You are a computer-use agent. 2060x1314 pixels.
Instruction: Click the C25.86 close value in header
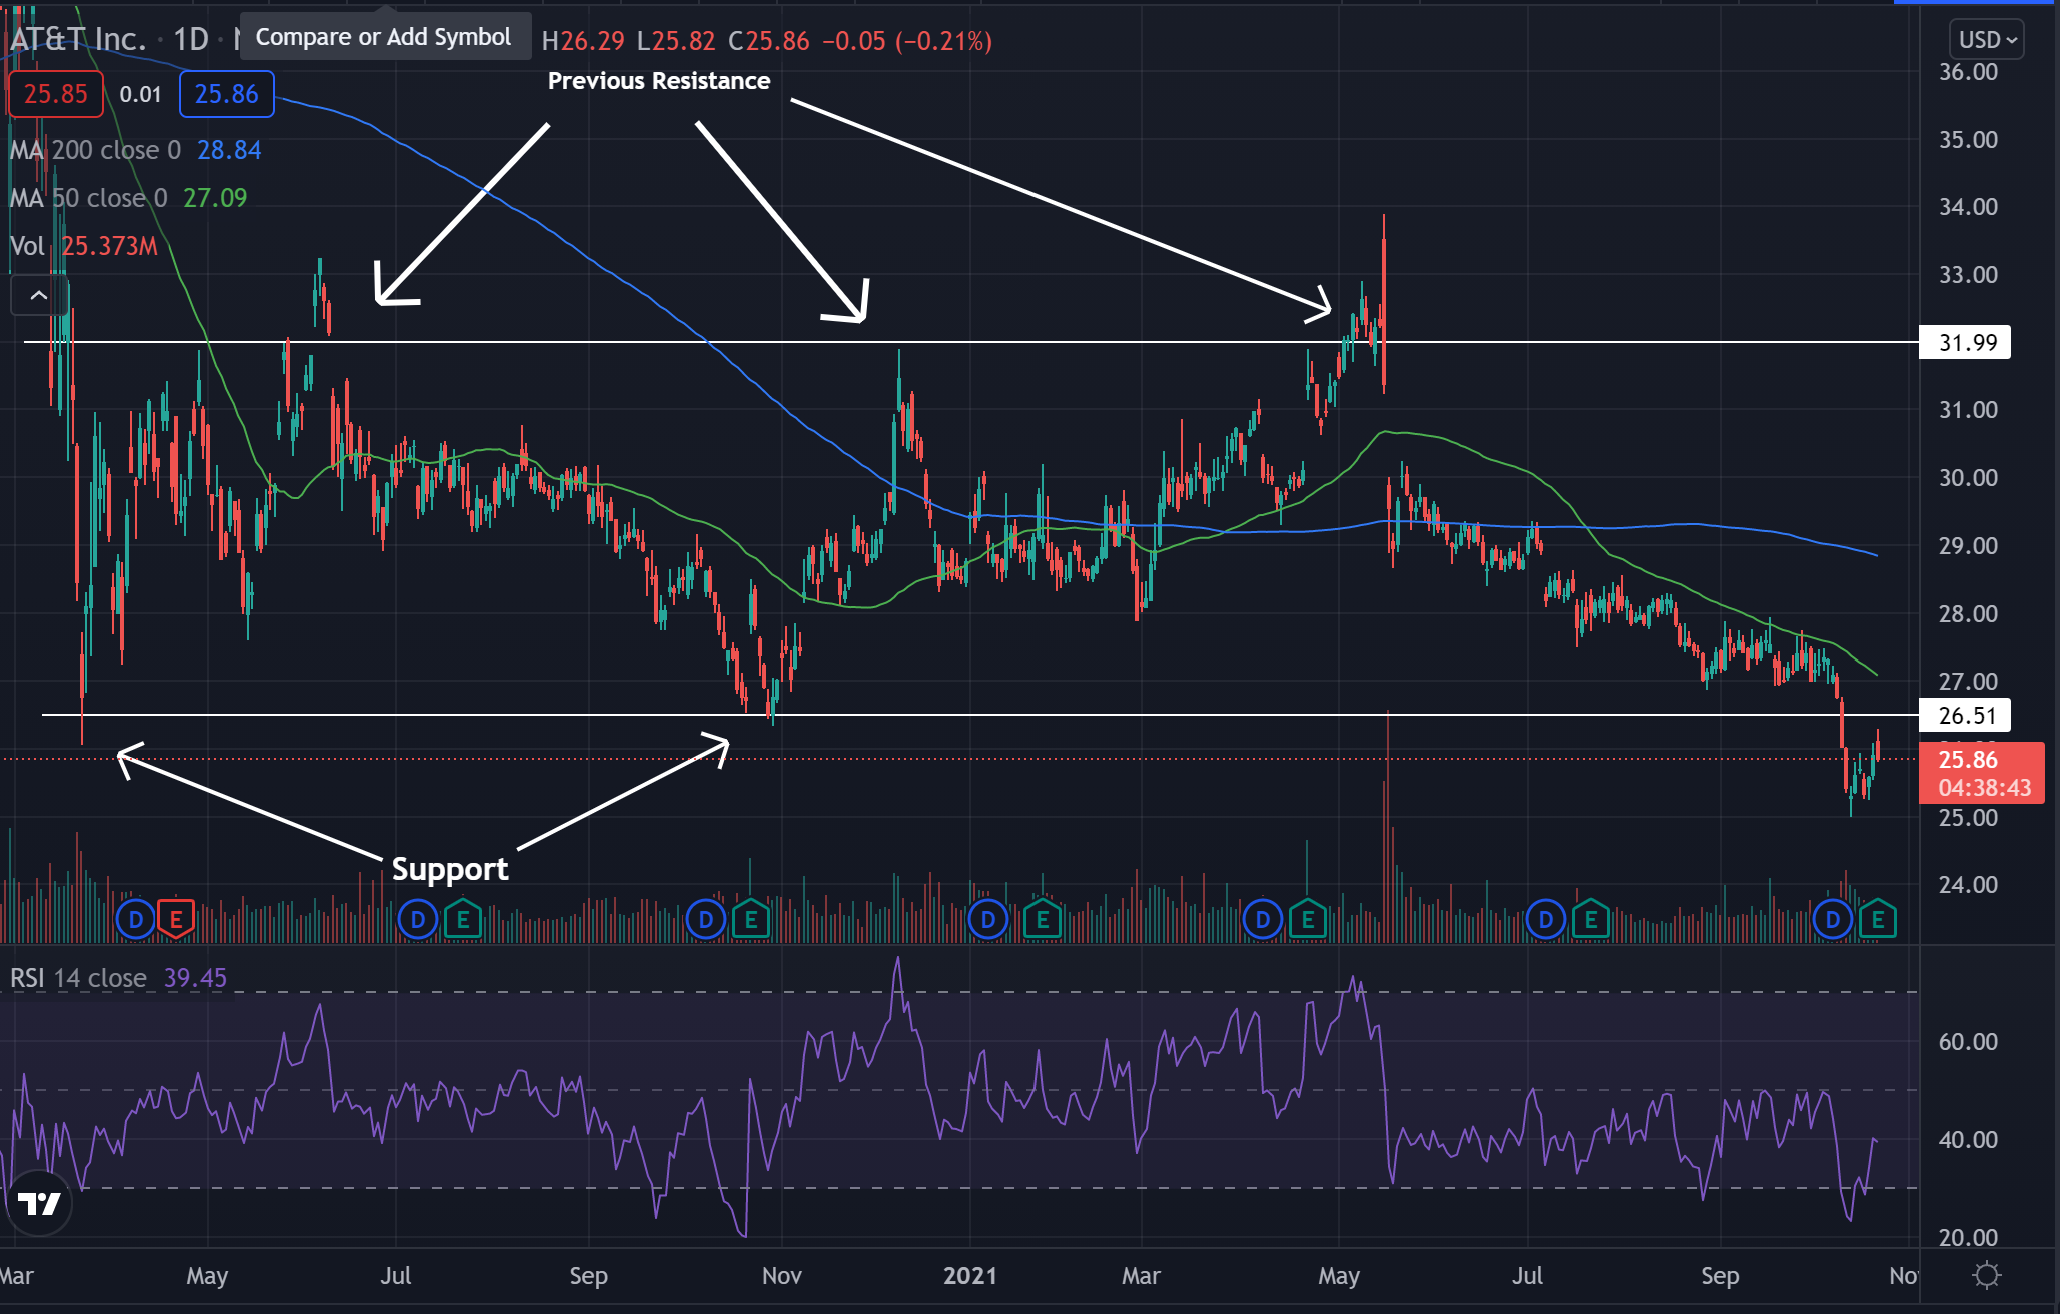(x=769, y=41)
